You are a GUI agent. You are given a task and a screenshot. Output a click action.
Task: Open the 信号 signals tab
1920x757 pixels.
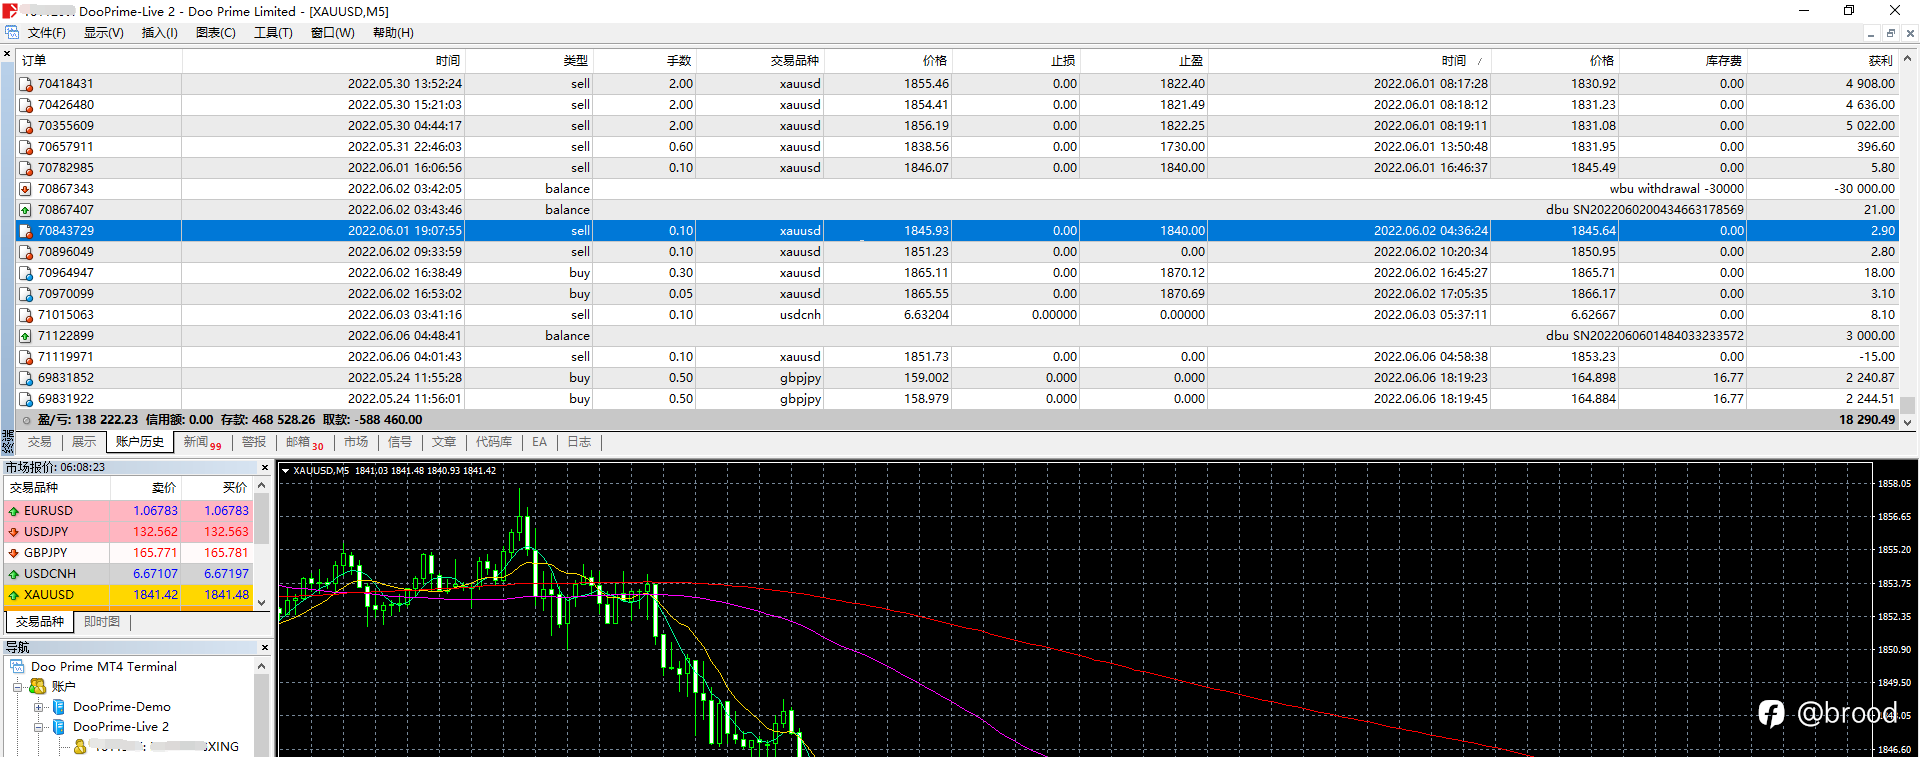click(400, 442)
